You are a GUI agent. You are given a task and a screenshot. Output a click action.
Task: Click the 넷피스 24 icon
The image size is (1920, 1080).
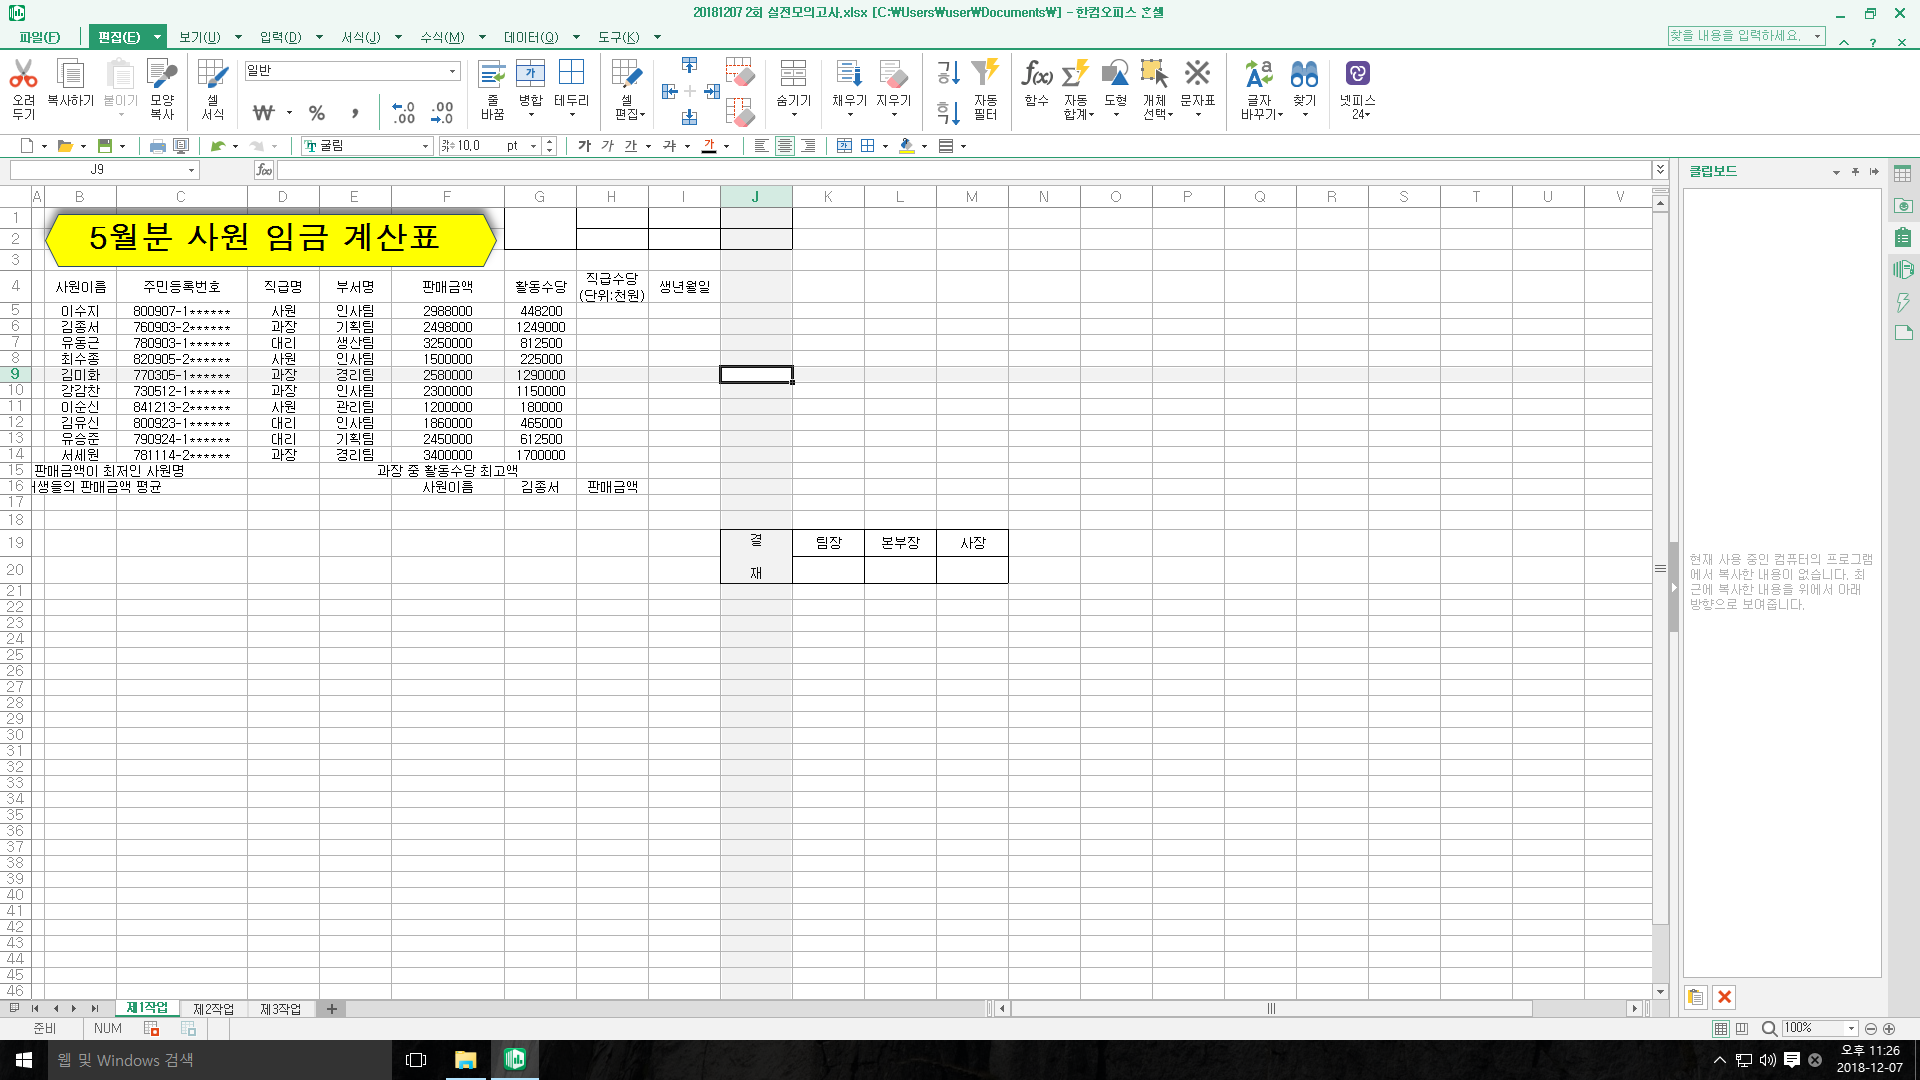(1357, 74)
